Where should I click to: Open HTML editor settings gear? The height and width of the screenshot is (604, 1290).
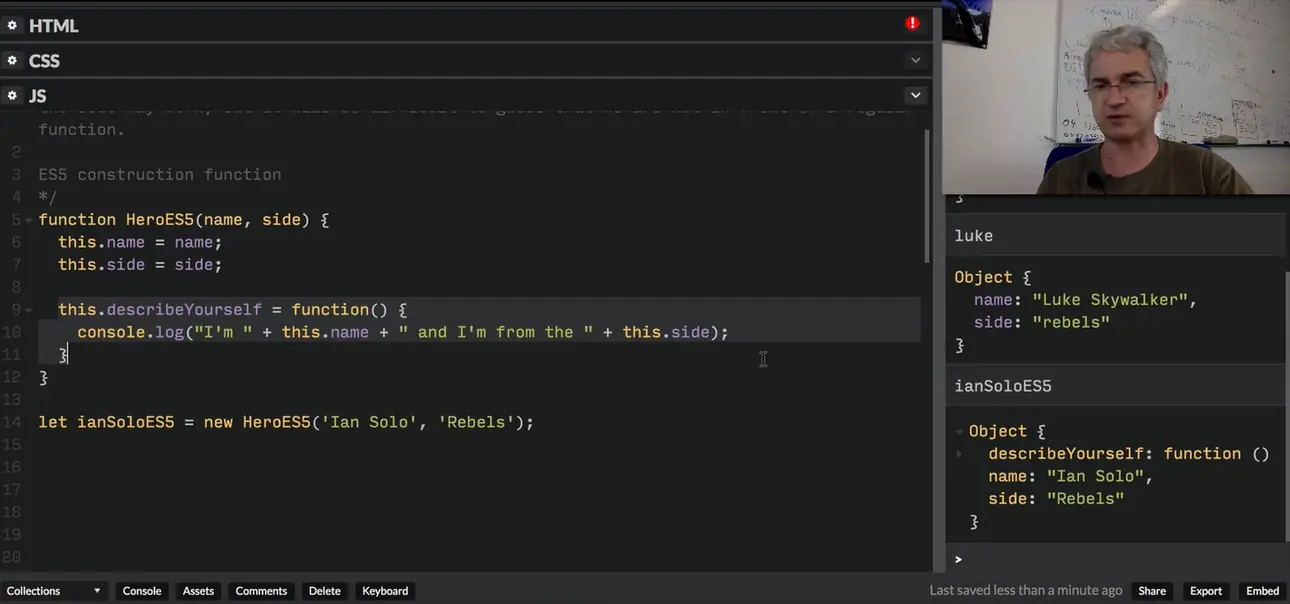(12, 25)
